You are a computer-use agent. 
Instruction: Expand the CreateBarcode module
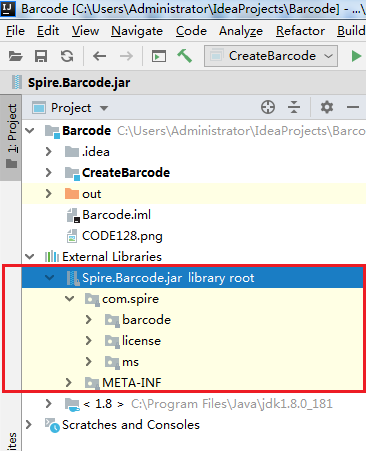pyautogui.click(x=49, y=173)
